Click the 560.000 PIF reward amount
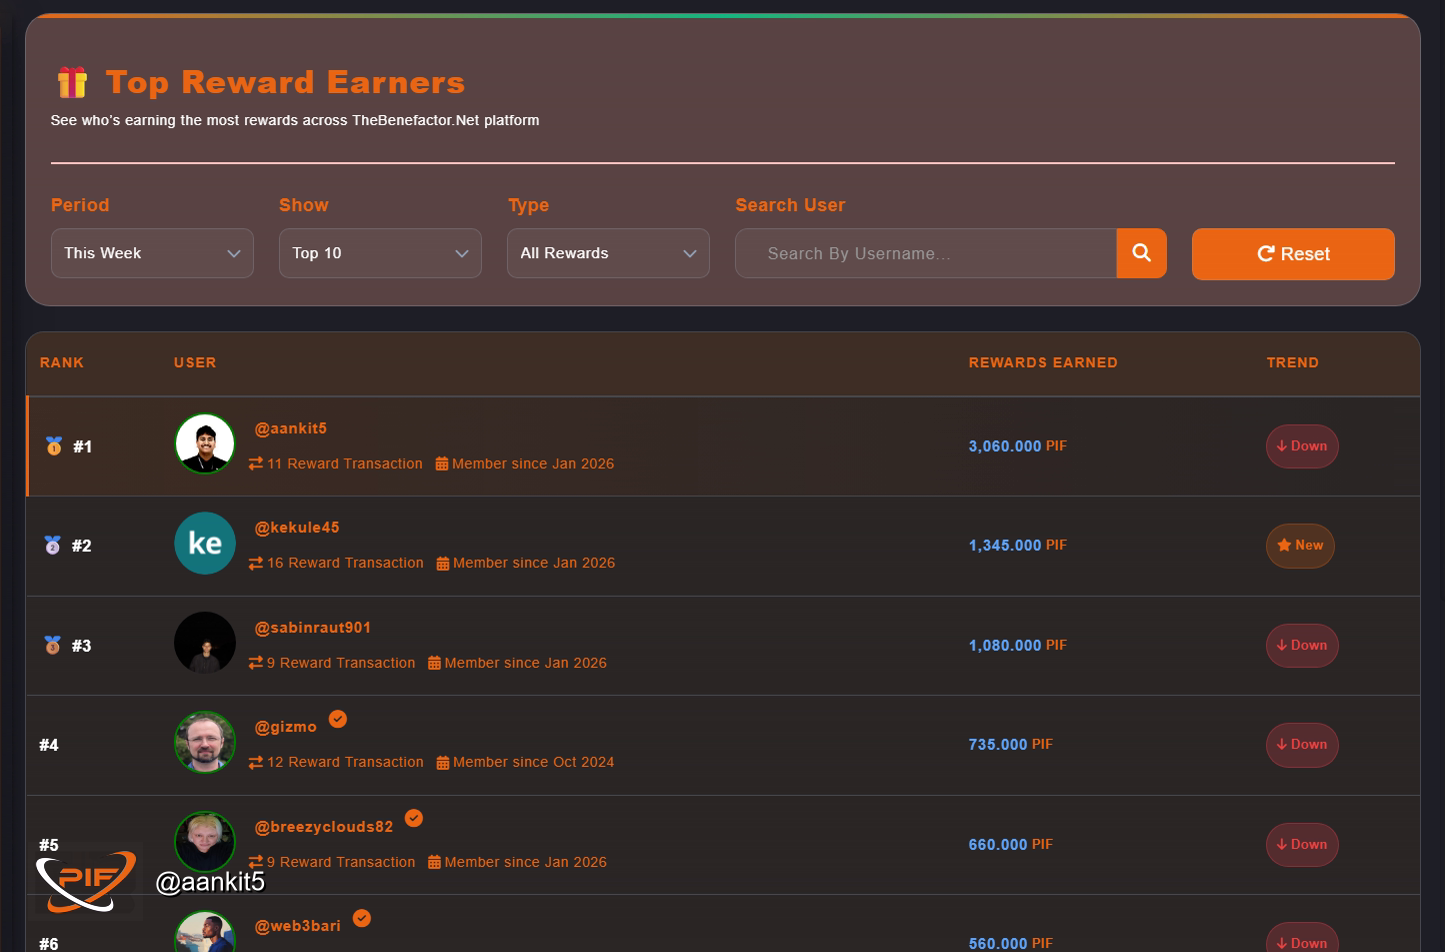Image resolution: width=1445 pixels, height=952 pixels. click(x=1011, y=943)
